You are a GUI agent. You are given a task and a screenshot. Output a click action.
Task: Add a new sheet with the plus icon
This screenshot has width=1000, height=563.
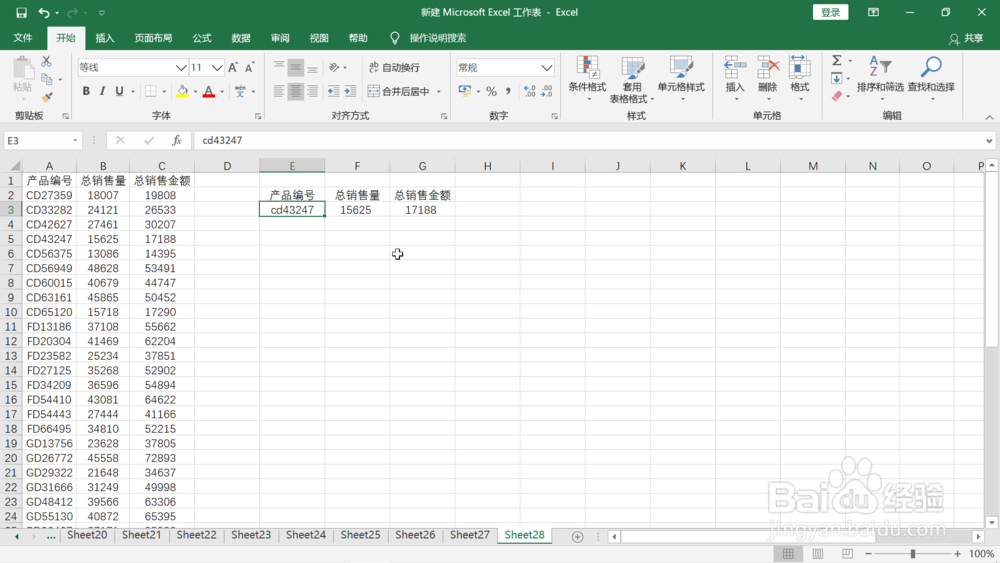pyautogui.click(x=577, y=537)
